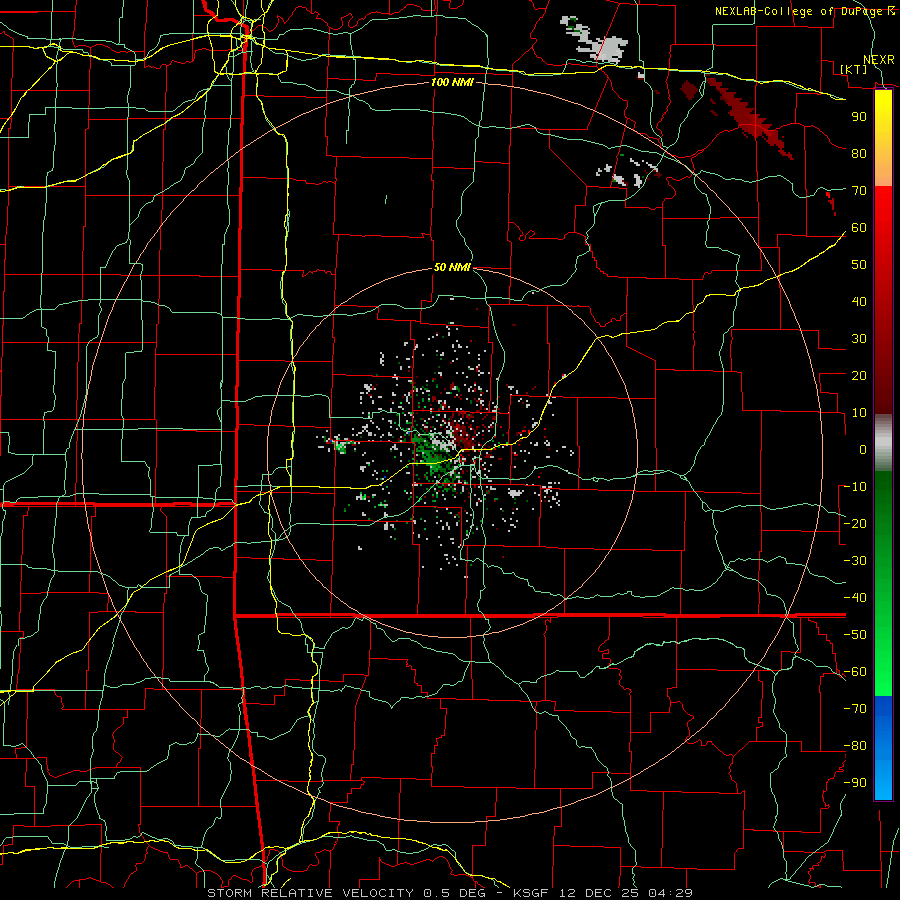Screen dimensions: 900x900
Task: Click the long dark red streak in the northeast
Action: point(749,118)
